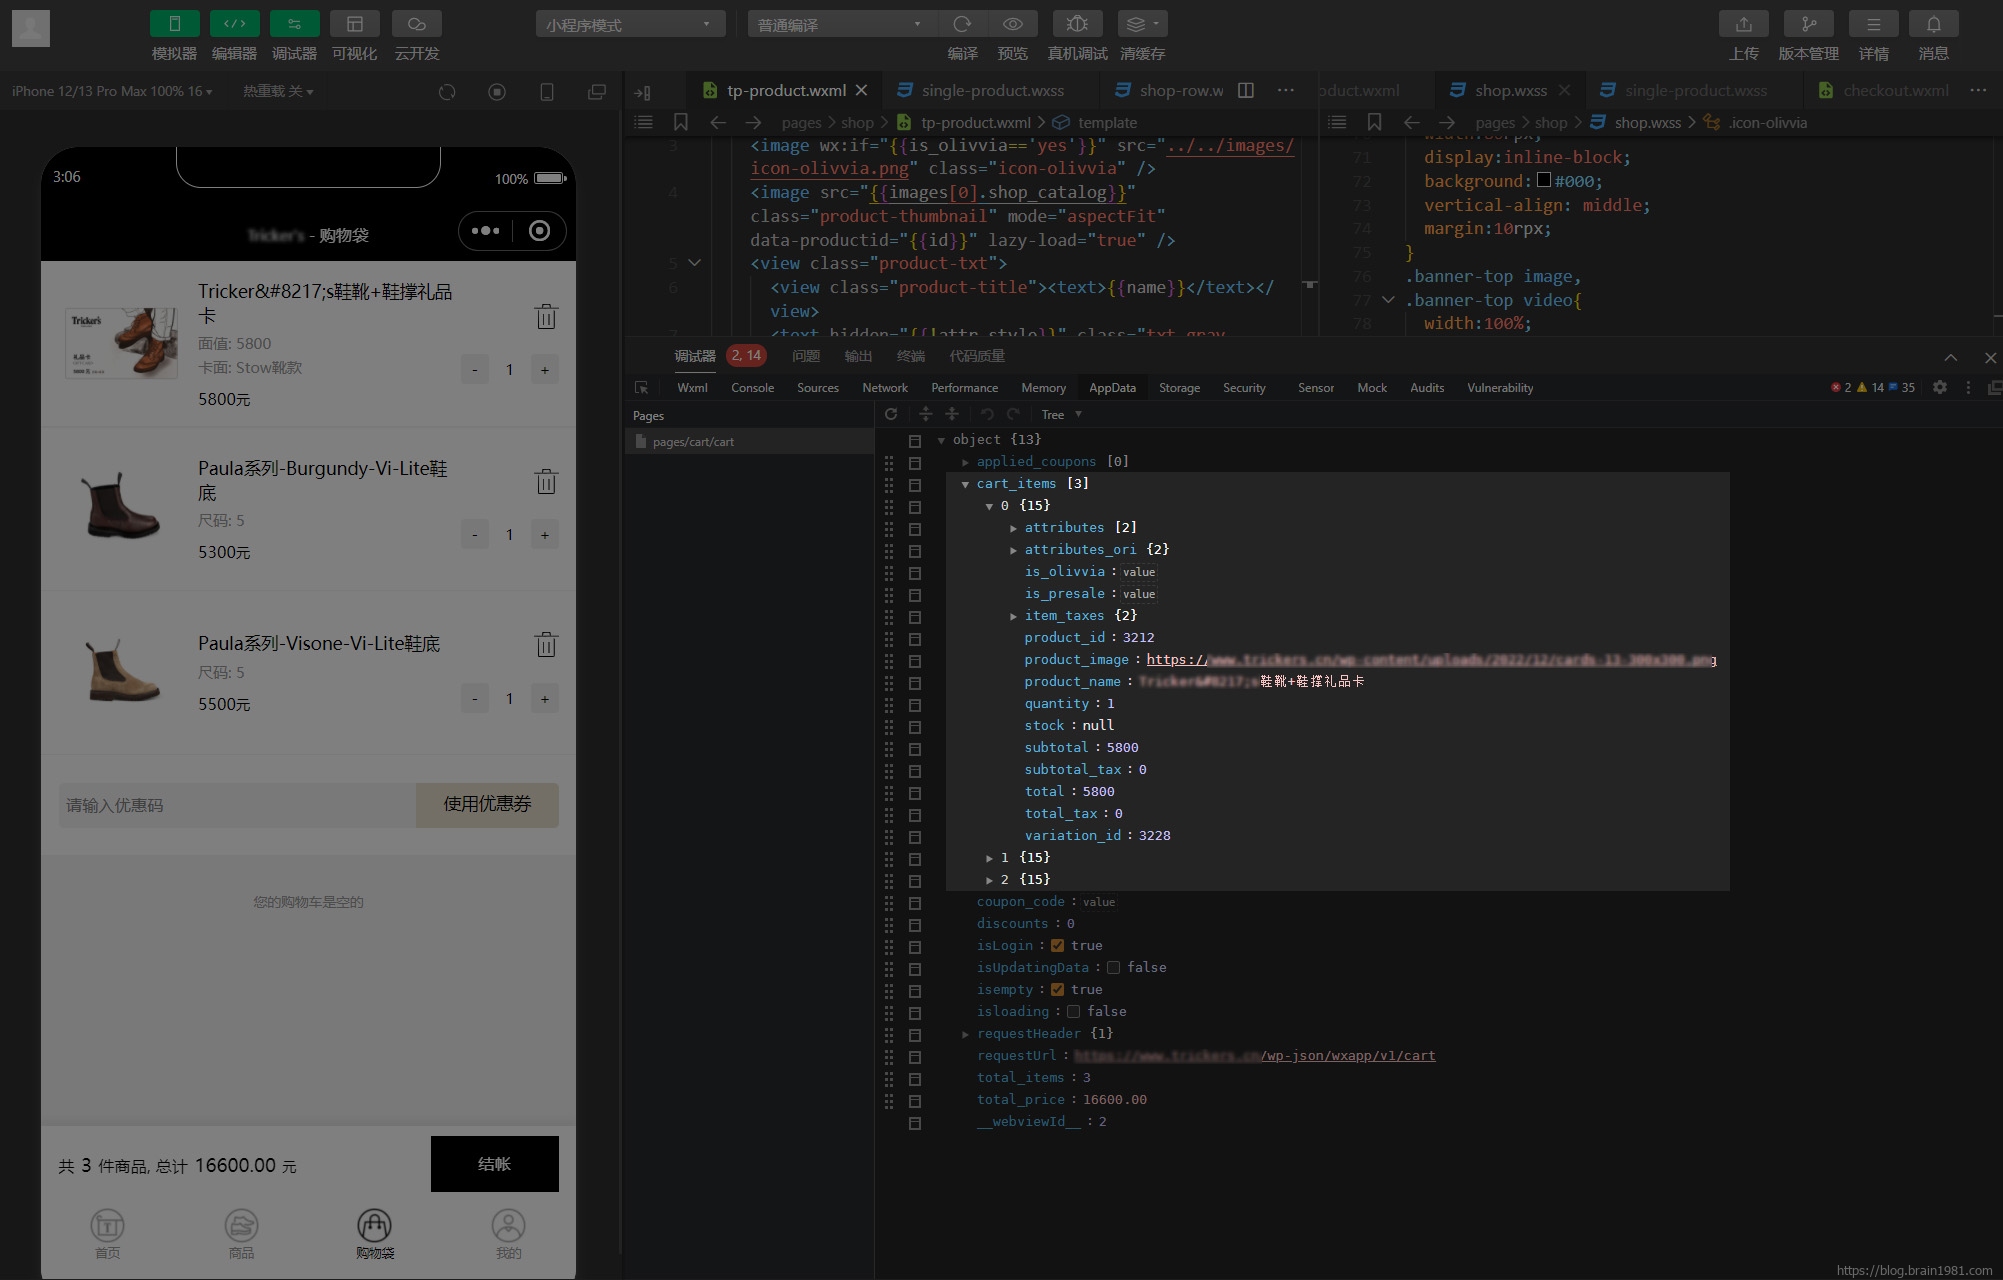
Task: Expand cart item 1 {15} node
Action: 989,858
